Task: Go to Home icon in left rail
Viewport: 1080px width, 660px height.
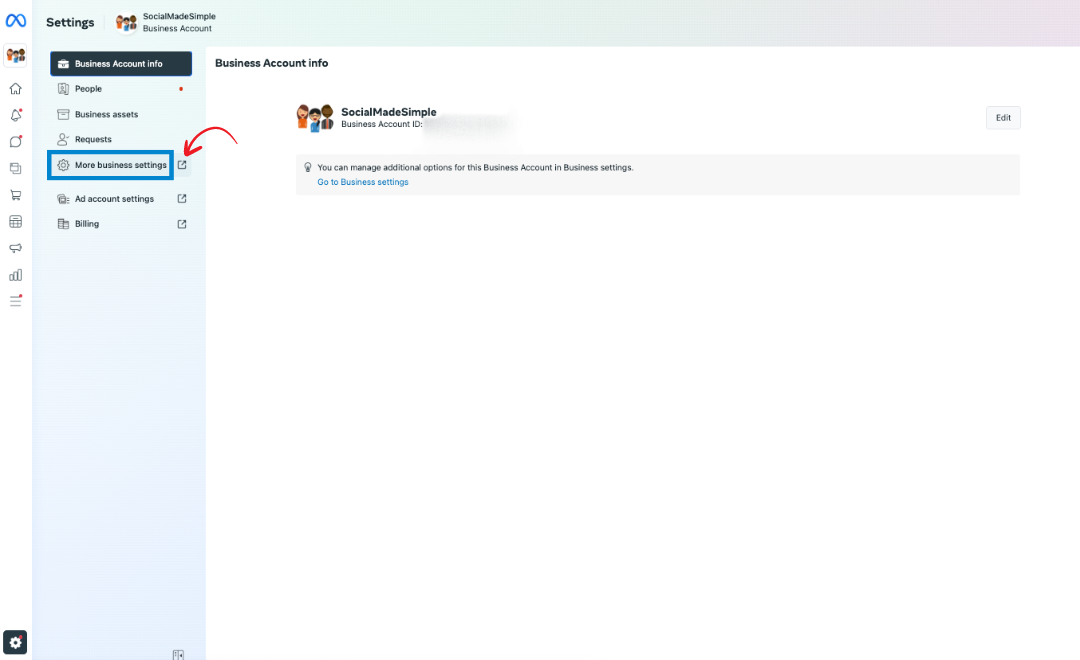Action: point(15,88)
